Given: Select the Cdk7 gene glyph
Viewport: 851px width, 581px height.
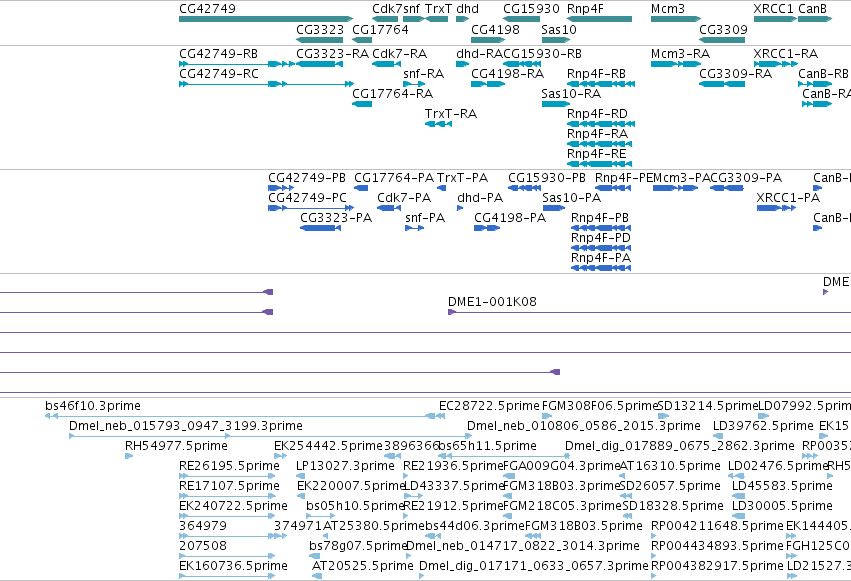Looking at the screenshot, I should point(385,19).
